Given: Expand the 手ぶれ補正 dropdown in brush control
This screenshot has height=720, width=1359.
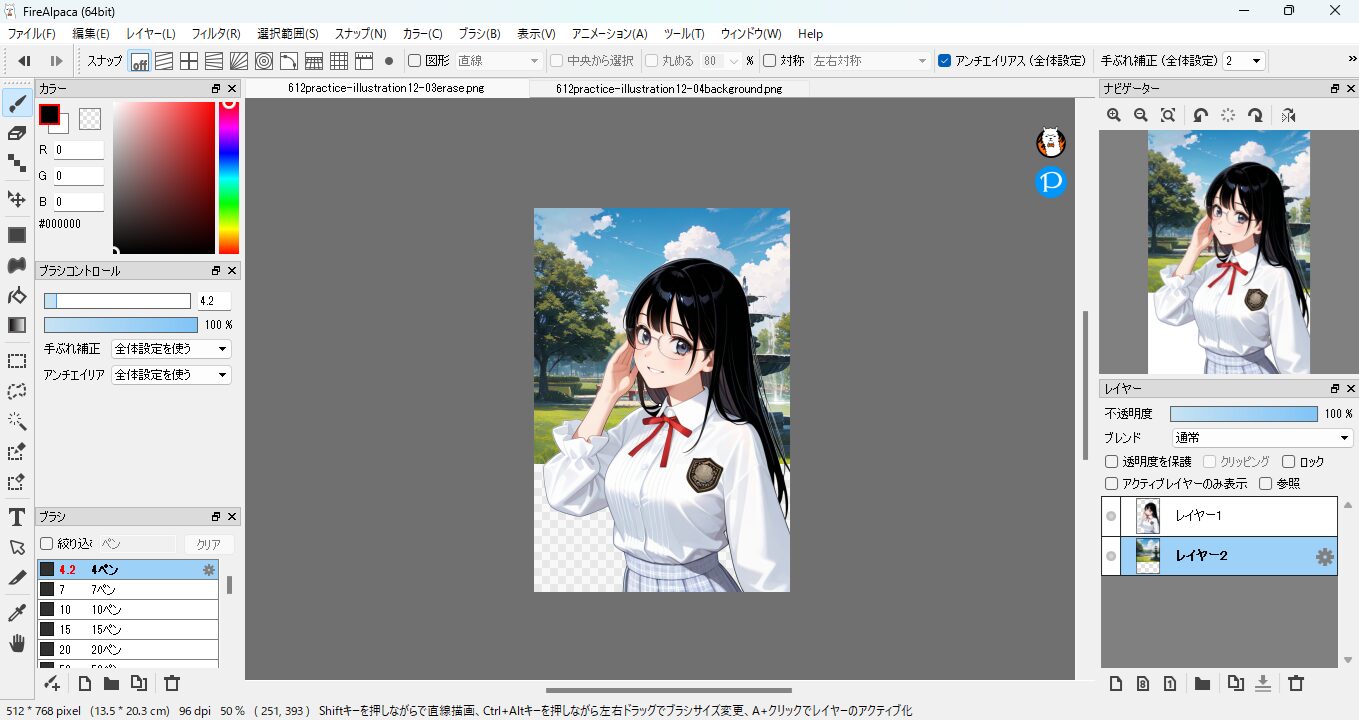Looking at the screenshot, I should click(x=171, y=349).
